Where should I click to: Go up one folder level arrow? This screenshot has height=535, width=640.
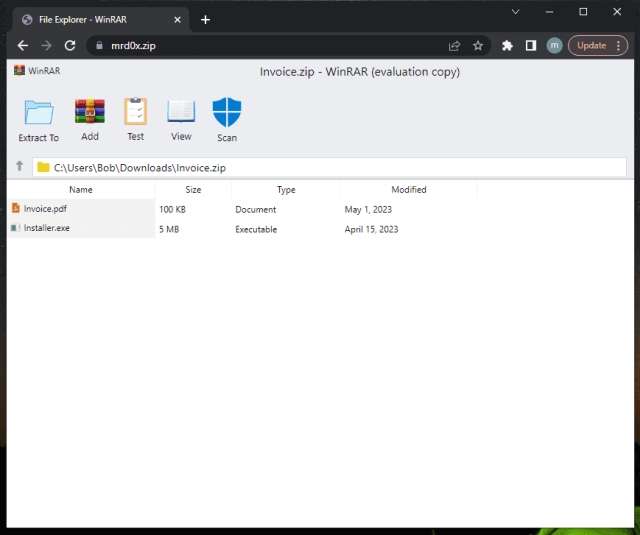19,166
